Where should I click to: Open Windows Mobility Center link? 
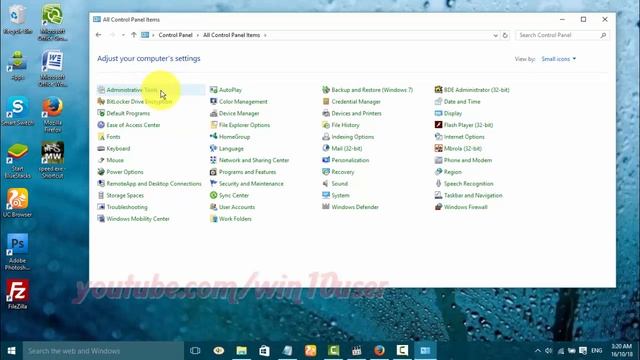tap(138, 219)
